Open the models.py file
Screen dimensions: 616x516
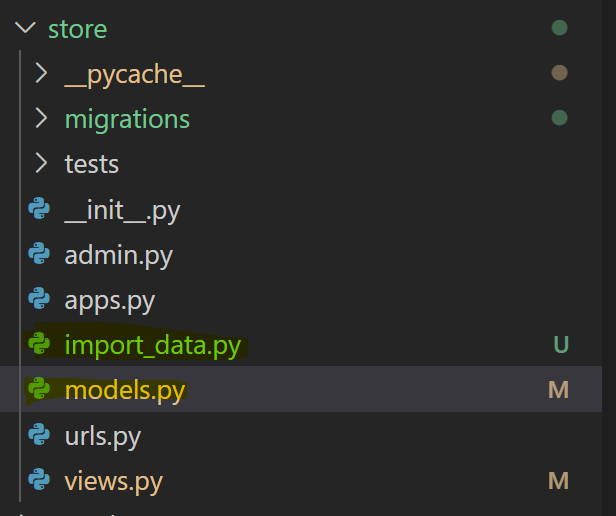(125, 390)
